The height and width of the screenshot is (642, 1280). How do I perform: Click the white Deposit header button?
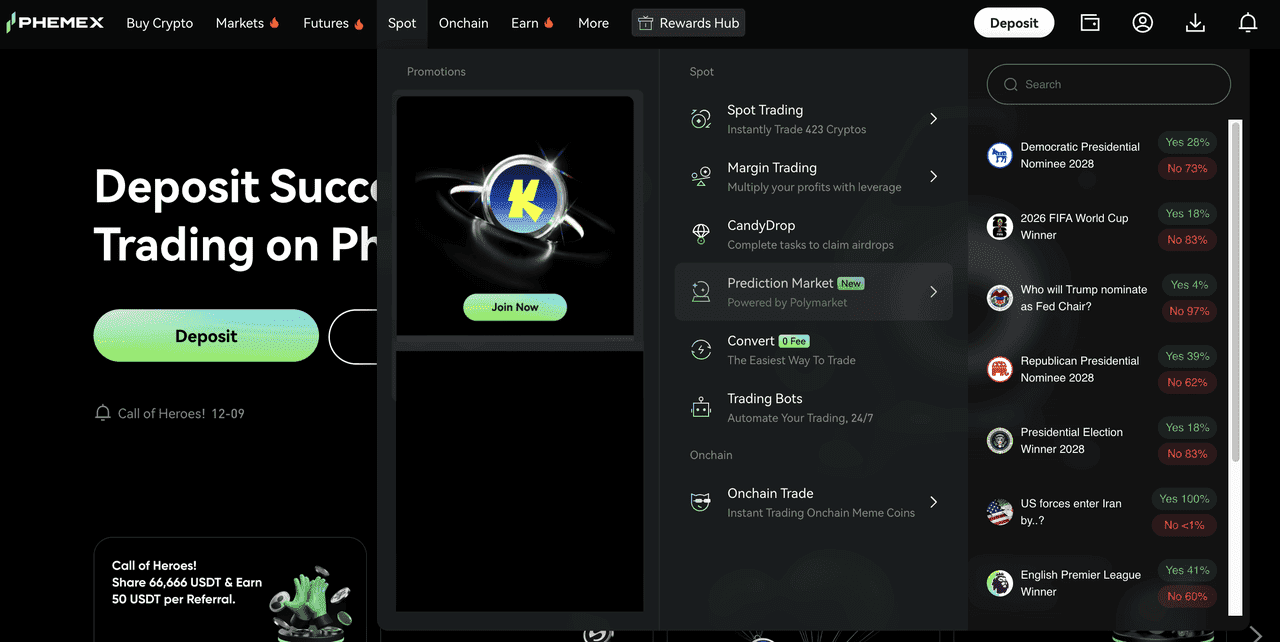click(1014, 23)
